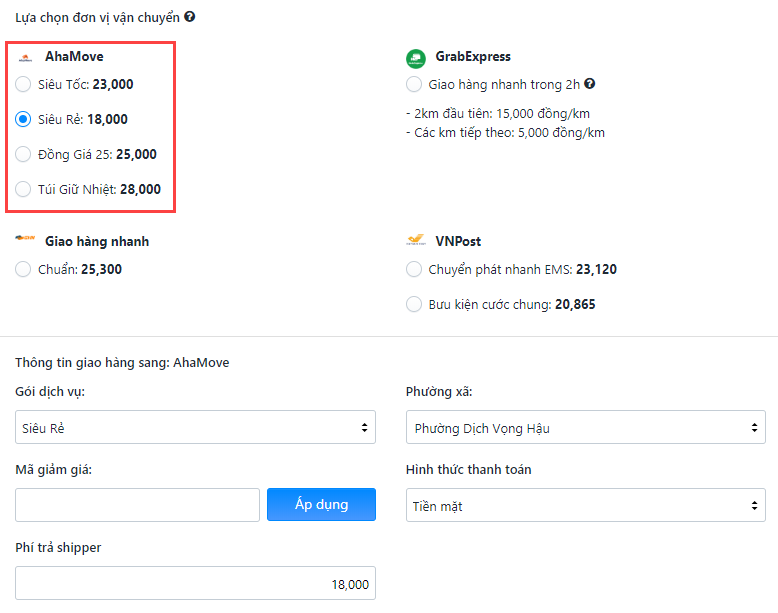Click the 'Mã giảm giá:' label

tap(54, 470)
